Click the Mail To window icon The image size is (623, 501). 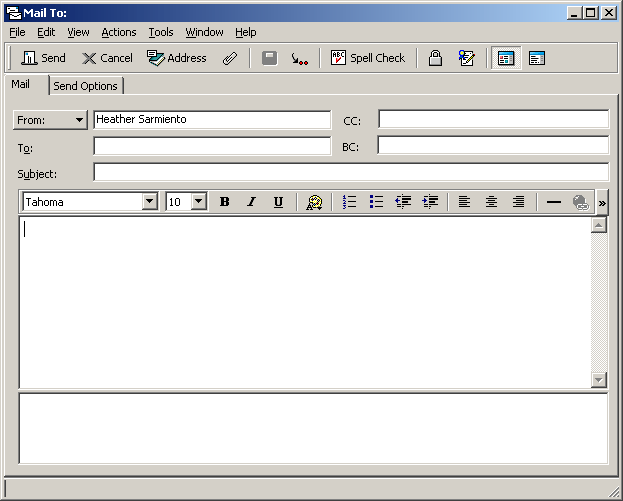click(14, 13)
